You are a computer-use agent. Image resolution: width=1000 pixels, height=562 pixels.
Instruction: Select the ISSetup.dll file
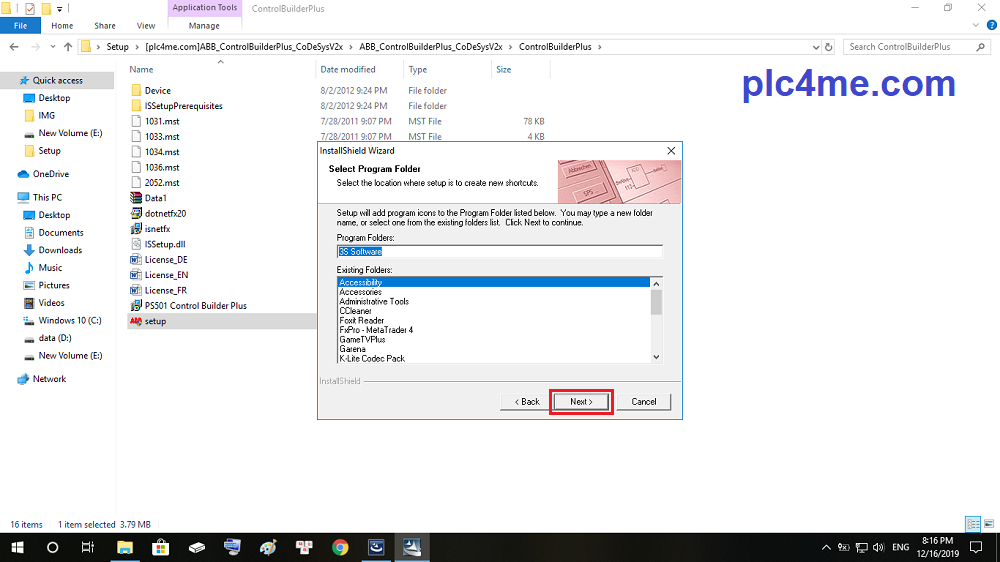coord(165,244)
